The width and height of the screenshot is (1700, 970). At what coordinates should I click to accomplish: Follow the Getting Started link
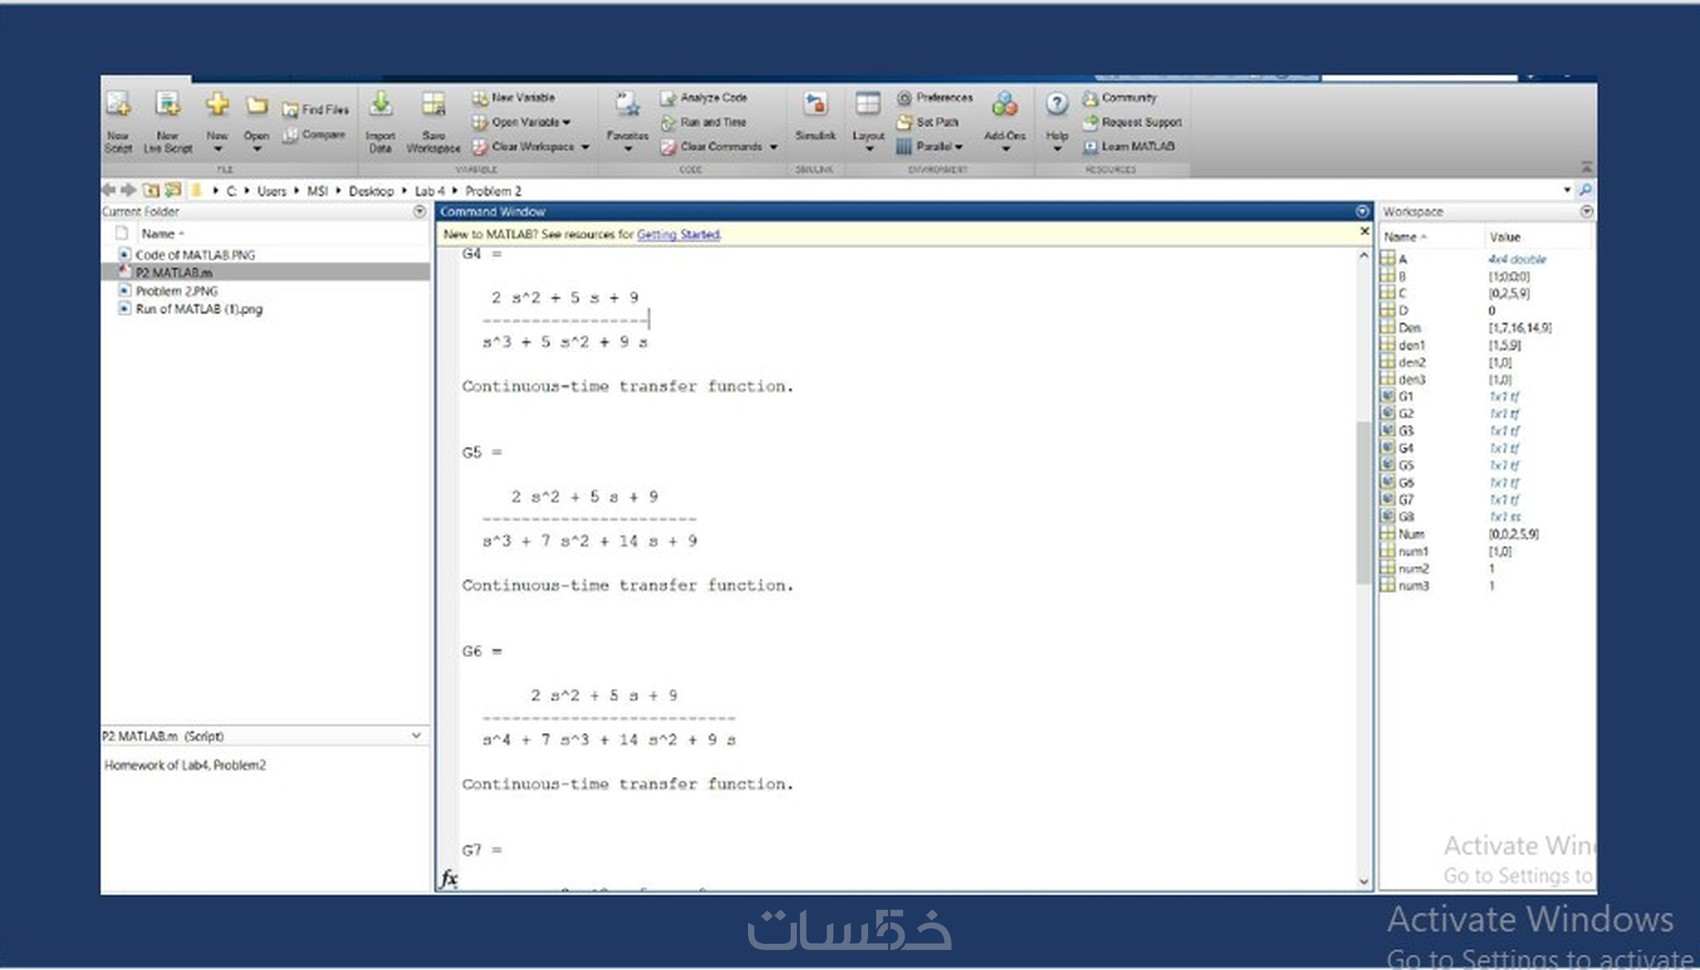tap(678, 234)
